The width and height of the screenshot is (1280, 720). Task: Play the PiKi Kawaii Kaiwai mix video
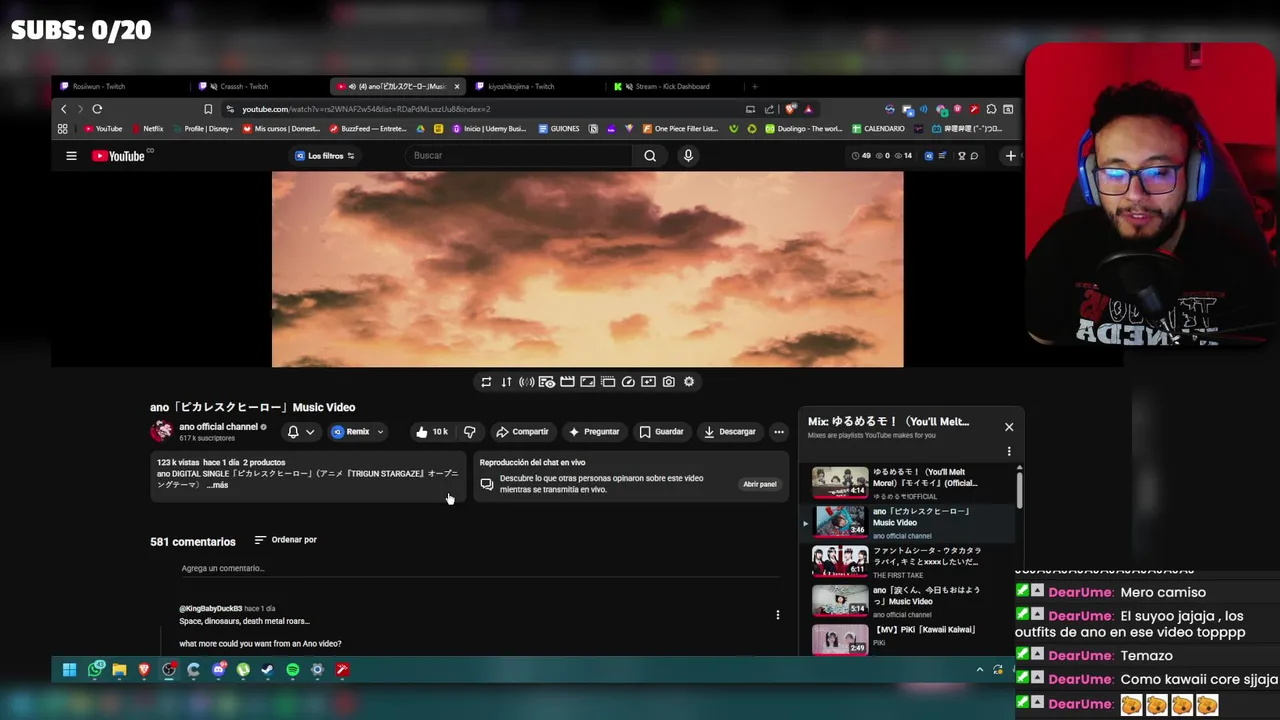(x=909, y=638)
